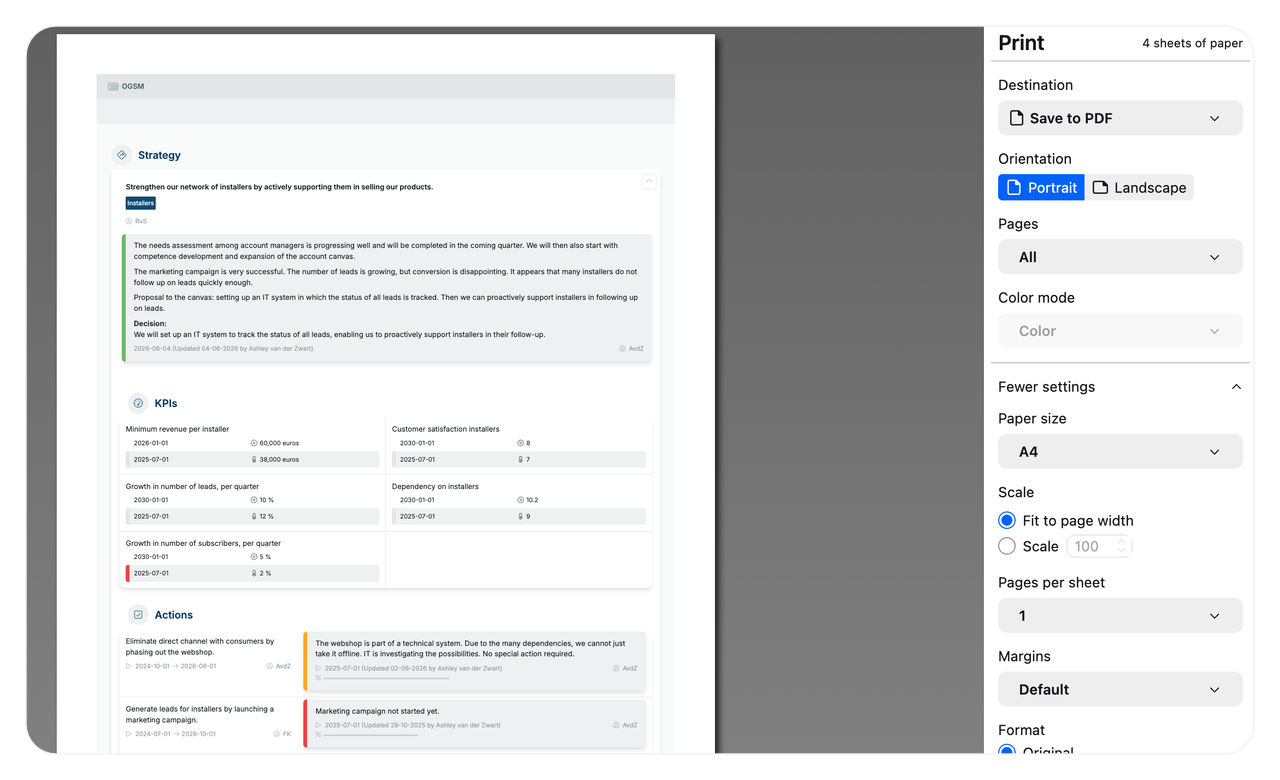The height and width of the screenshot is (780, 1280).
Task: Click the FK owner icon of the marketing action
Action: click(x=277, y=734)
